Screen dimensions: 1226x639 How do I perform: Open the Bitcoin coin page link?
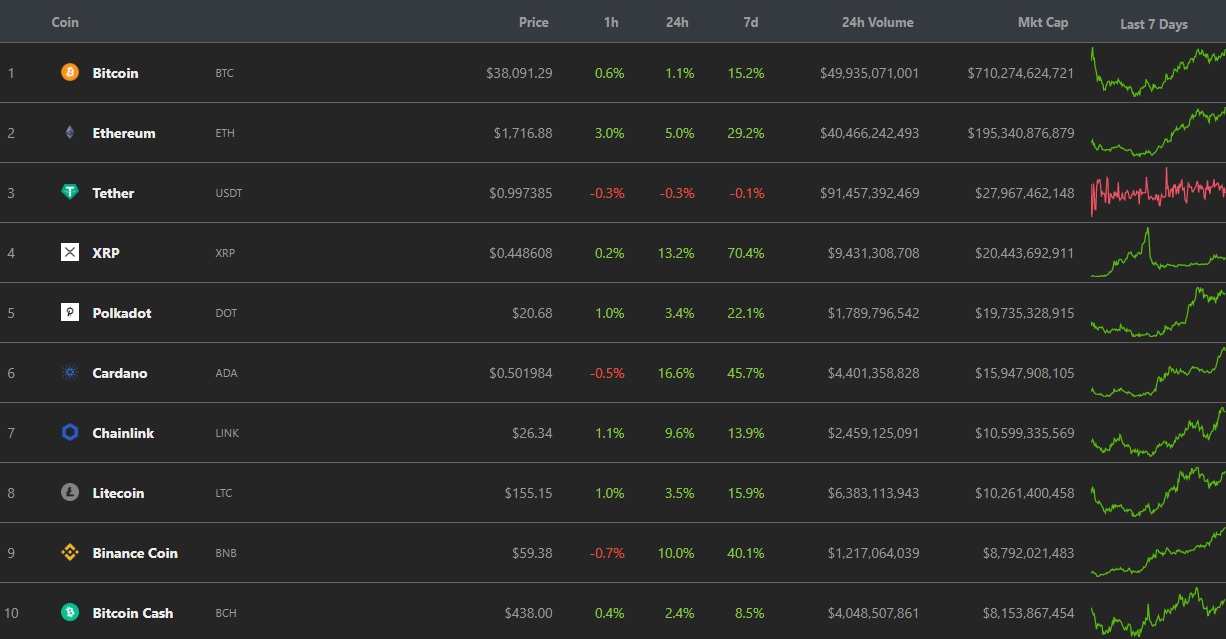115,73
